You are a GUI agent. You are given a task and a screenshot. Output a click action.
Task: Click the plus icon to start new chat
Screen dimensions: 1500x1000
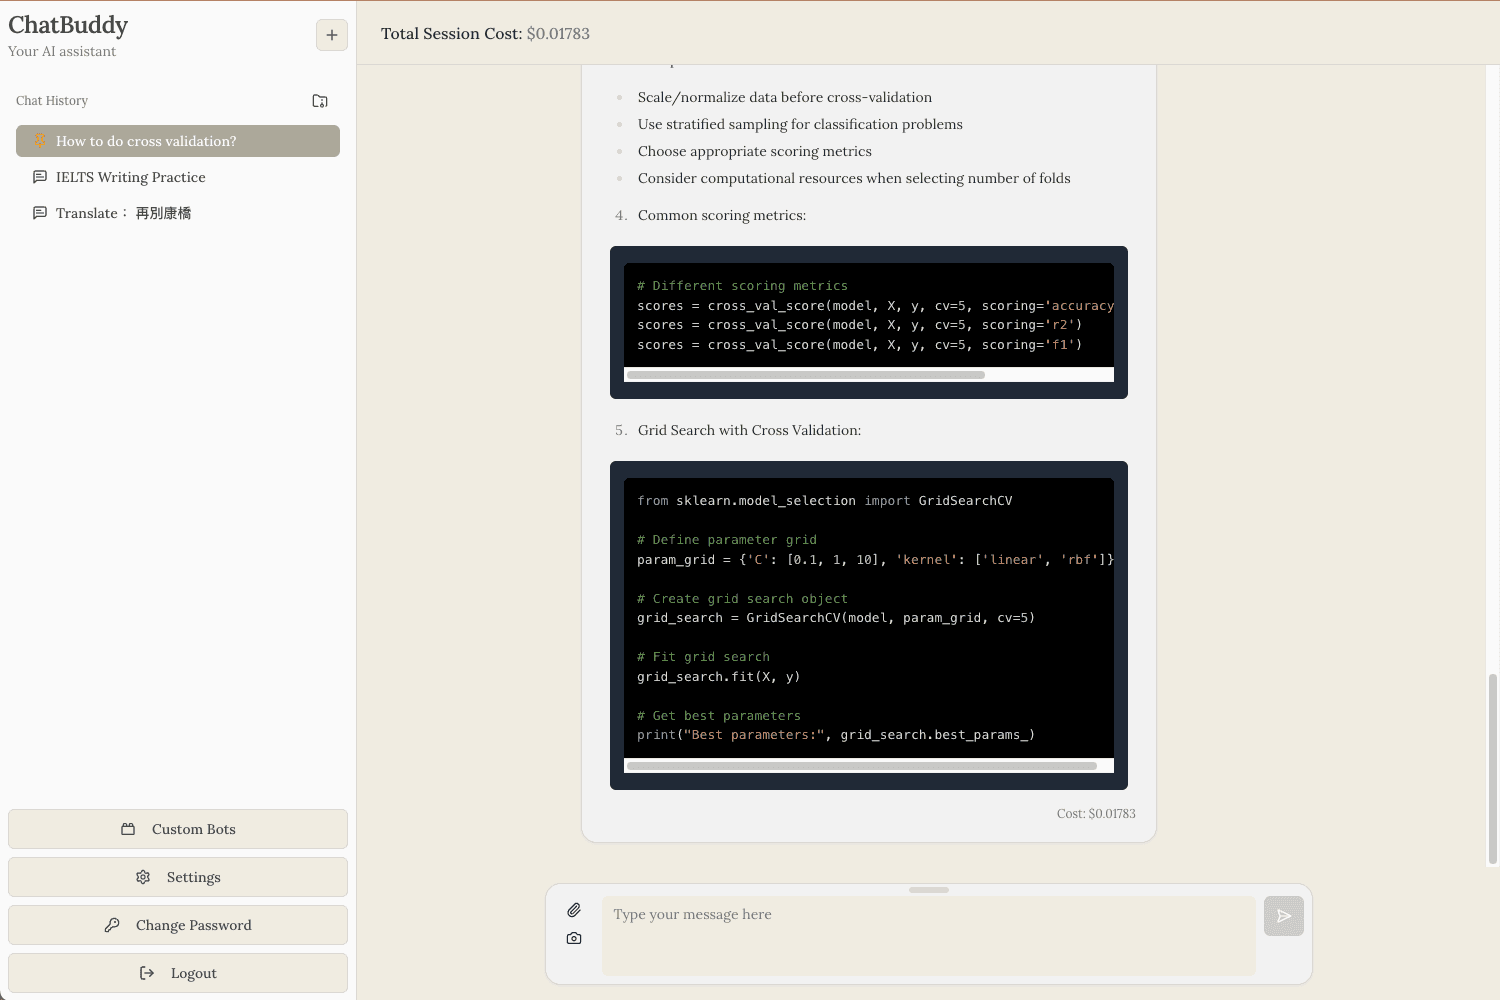pos(332,35)
